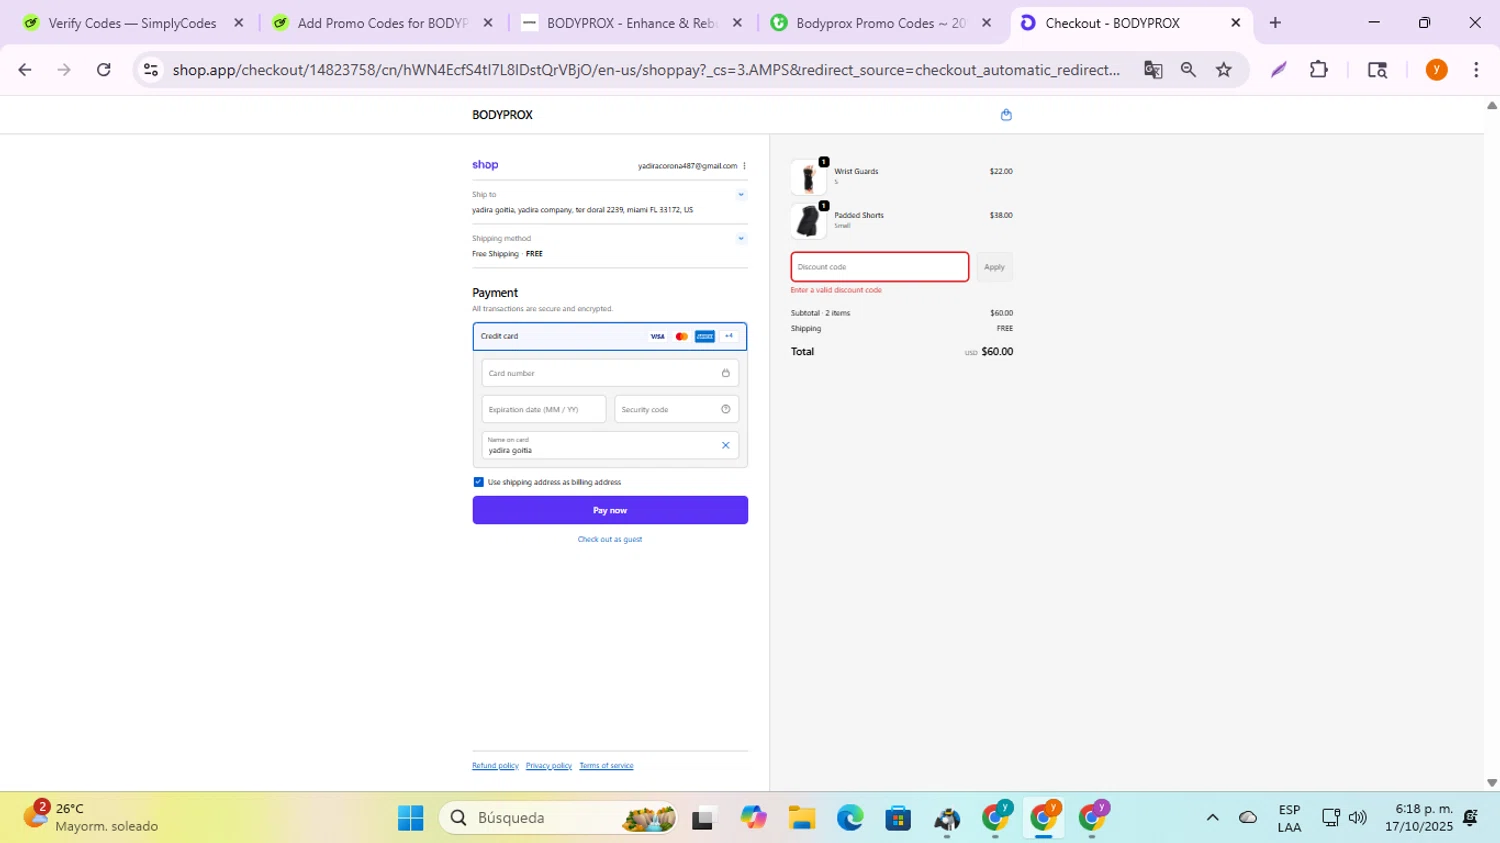Expand the Shipping method section
This screenshot has height=843, width=1500.
(x=741, y=239)
